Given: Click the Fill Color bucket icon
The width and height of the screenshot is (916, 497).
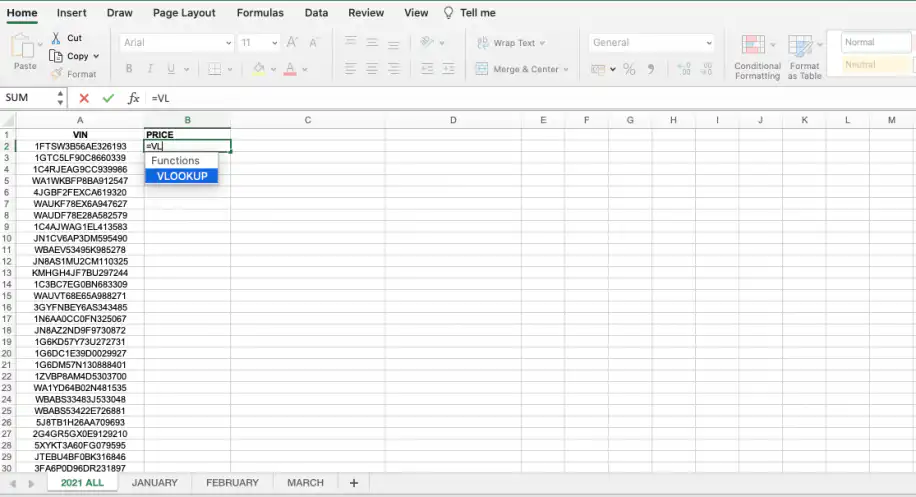Looking at the screenshot, I should click(x=259, y=69).
